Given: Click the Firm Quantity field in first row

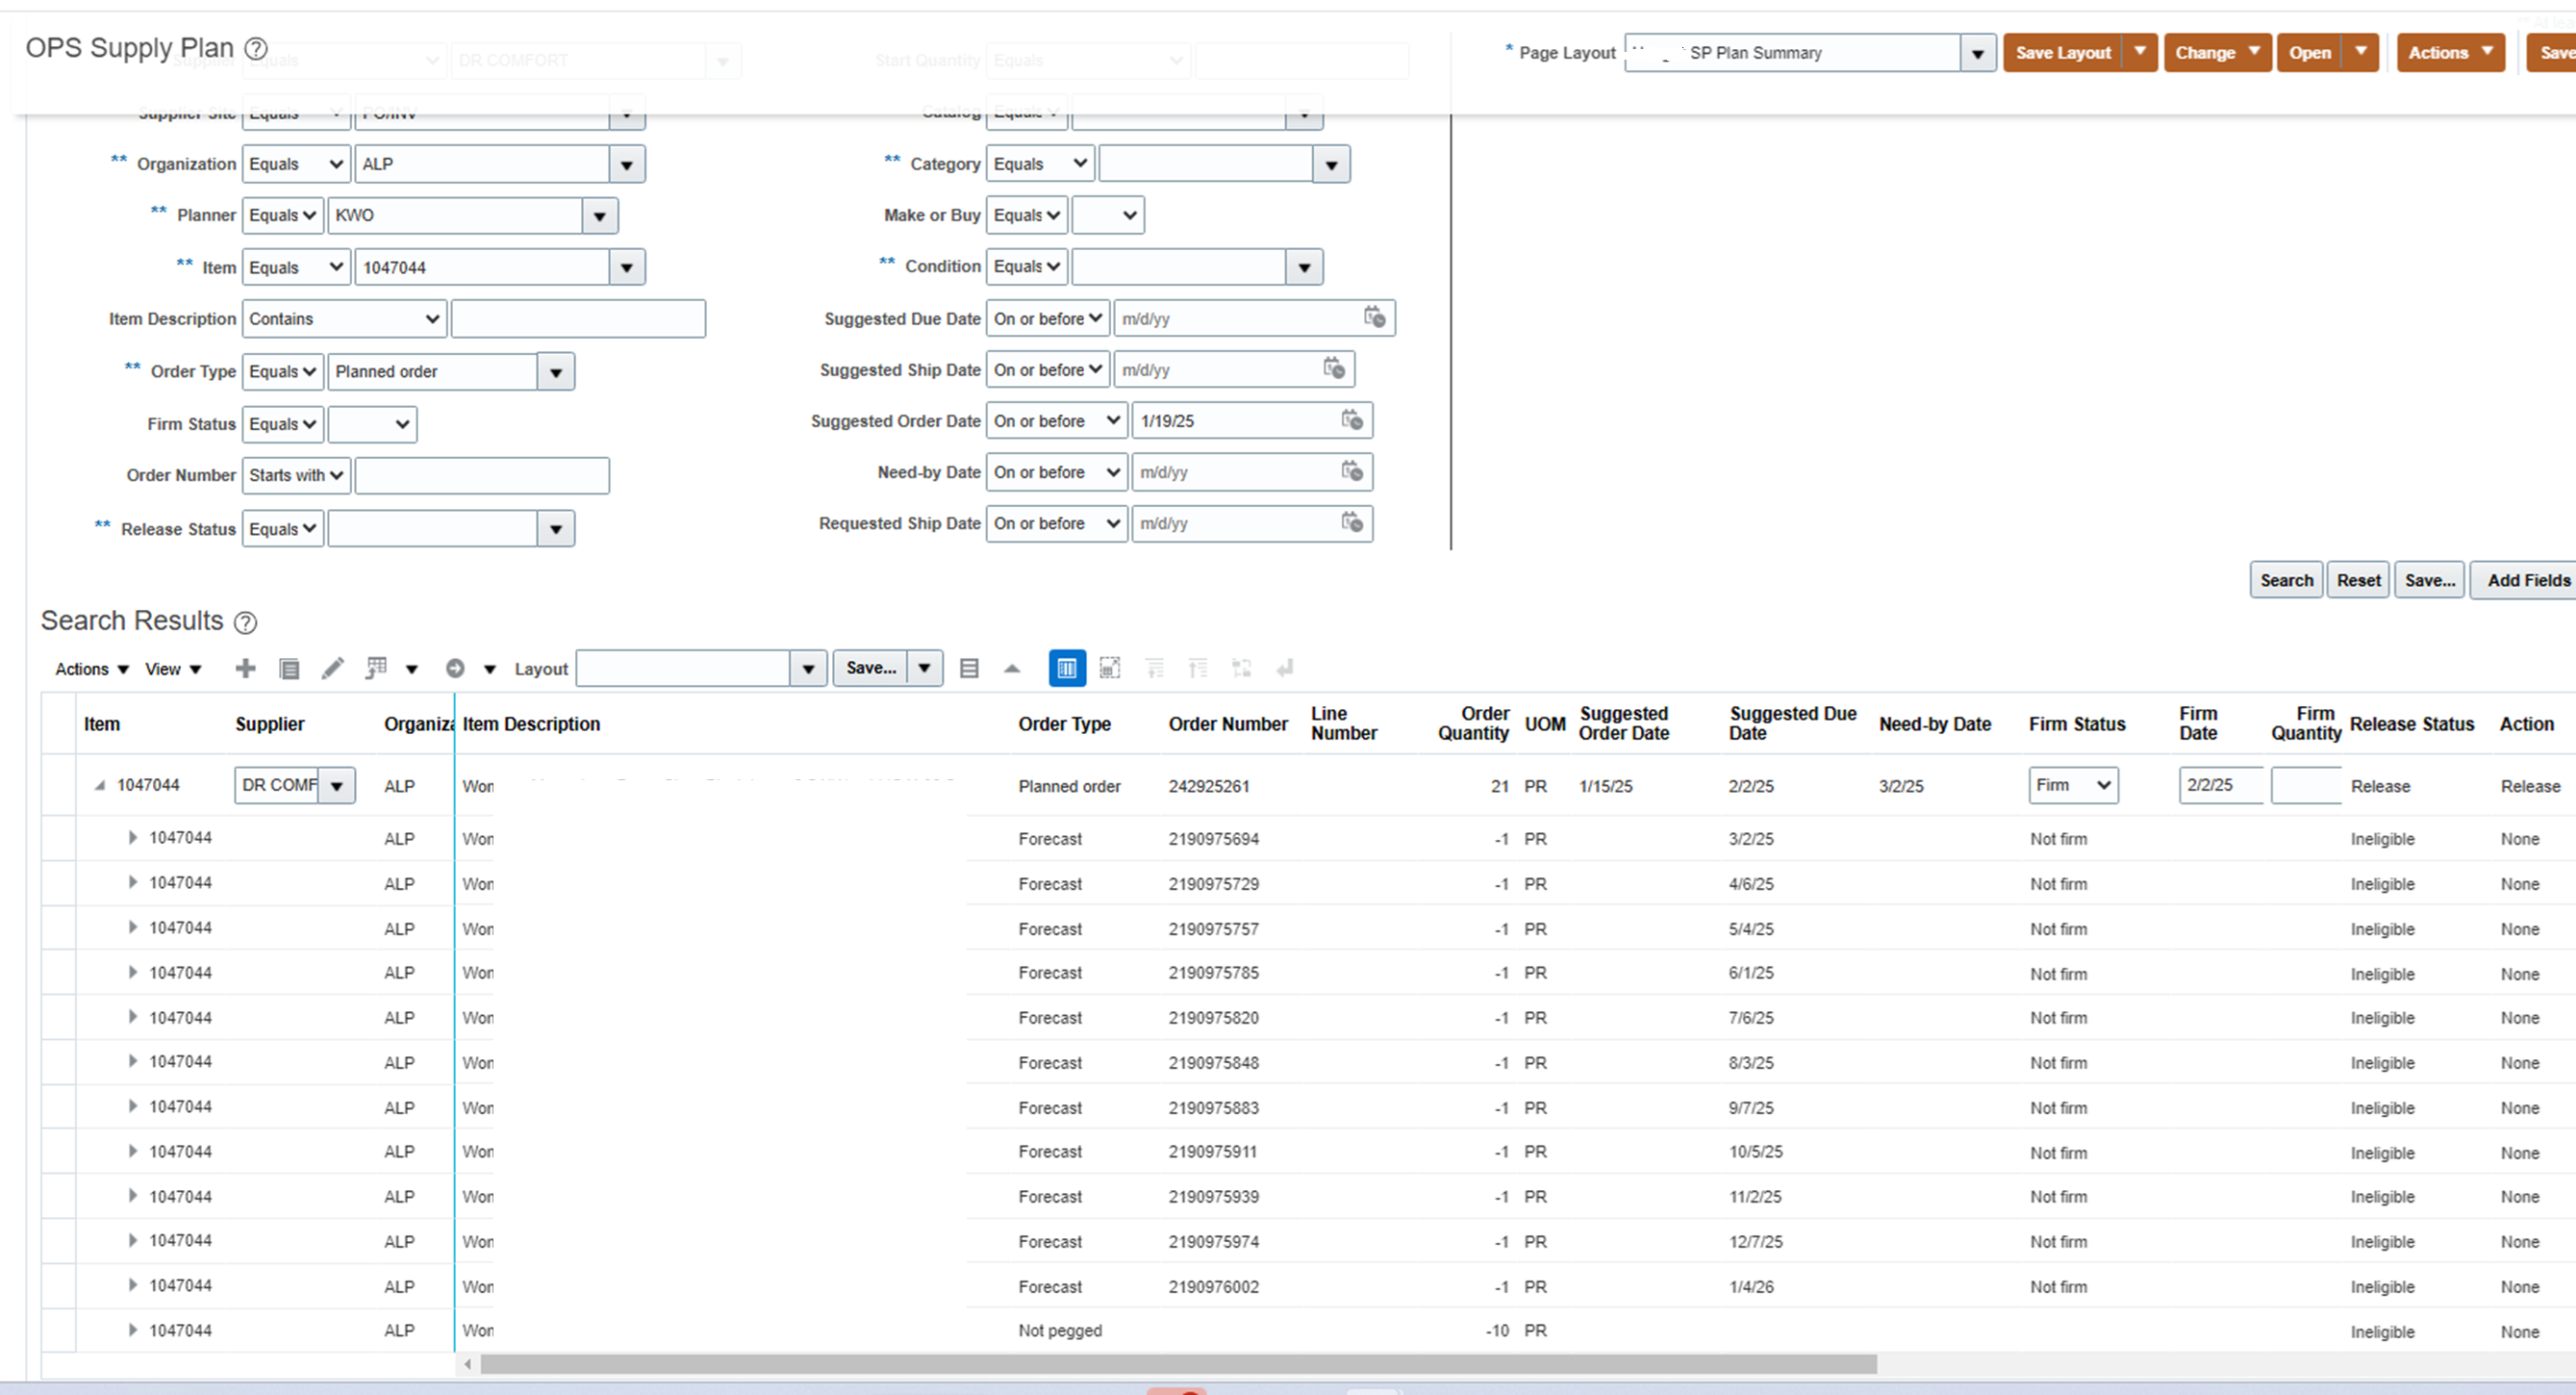Looking at the screenshot, I should (2306, 785).
